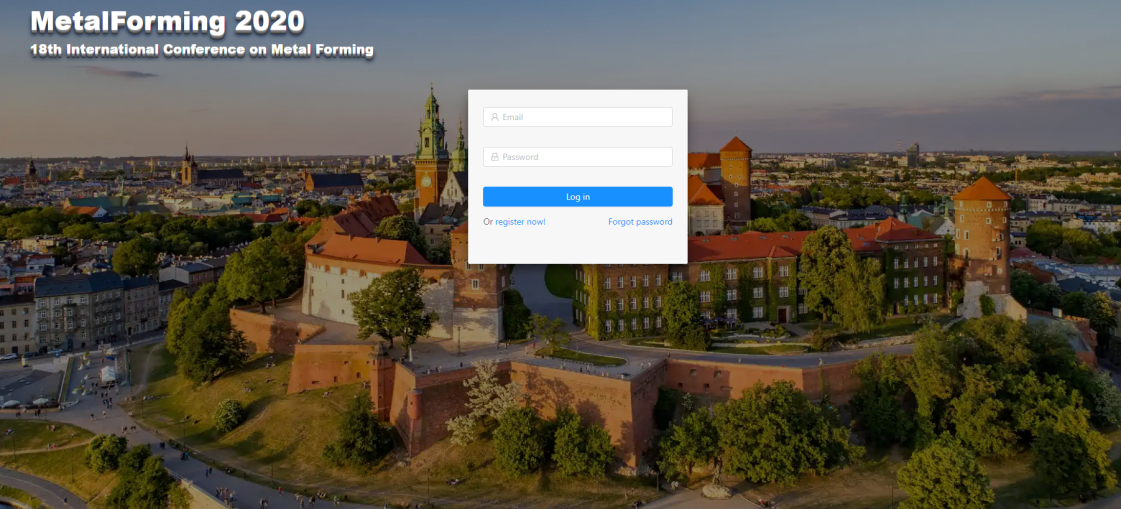
Task: Focus the Password input field
Action: click(x=578, y=157)
